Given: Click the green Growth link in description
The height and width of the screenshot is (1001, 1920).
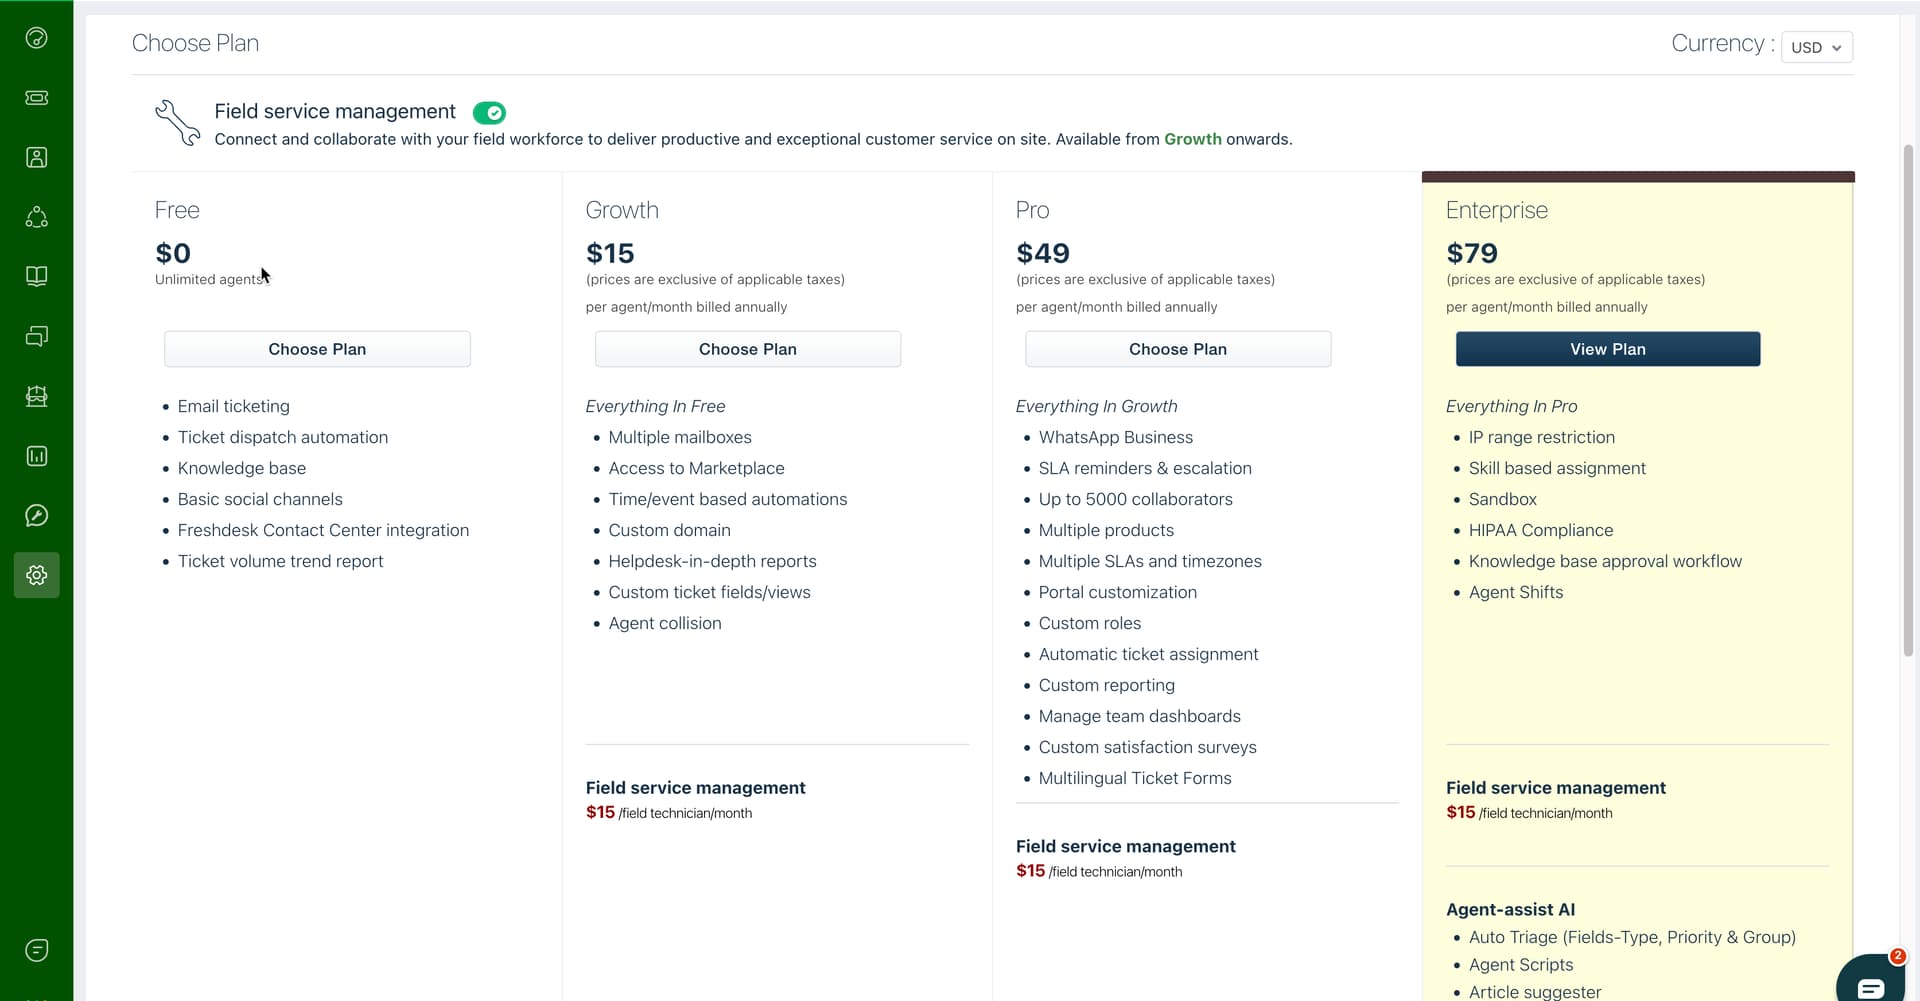Looking at the screenshot, I should [x=1192, y=139].
